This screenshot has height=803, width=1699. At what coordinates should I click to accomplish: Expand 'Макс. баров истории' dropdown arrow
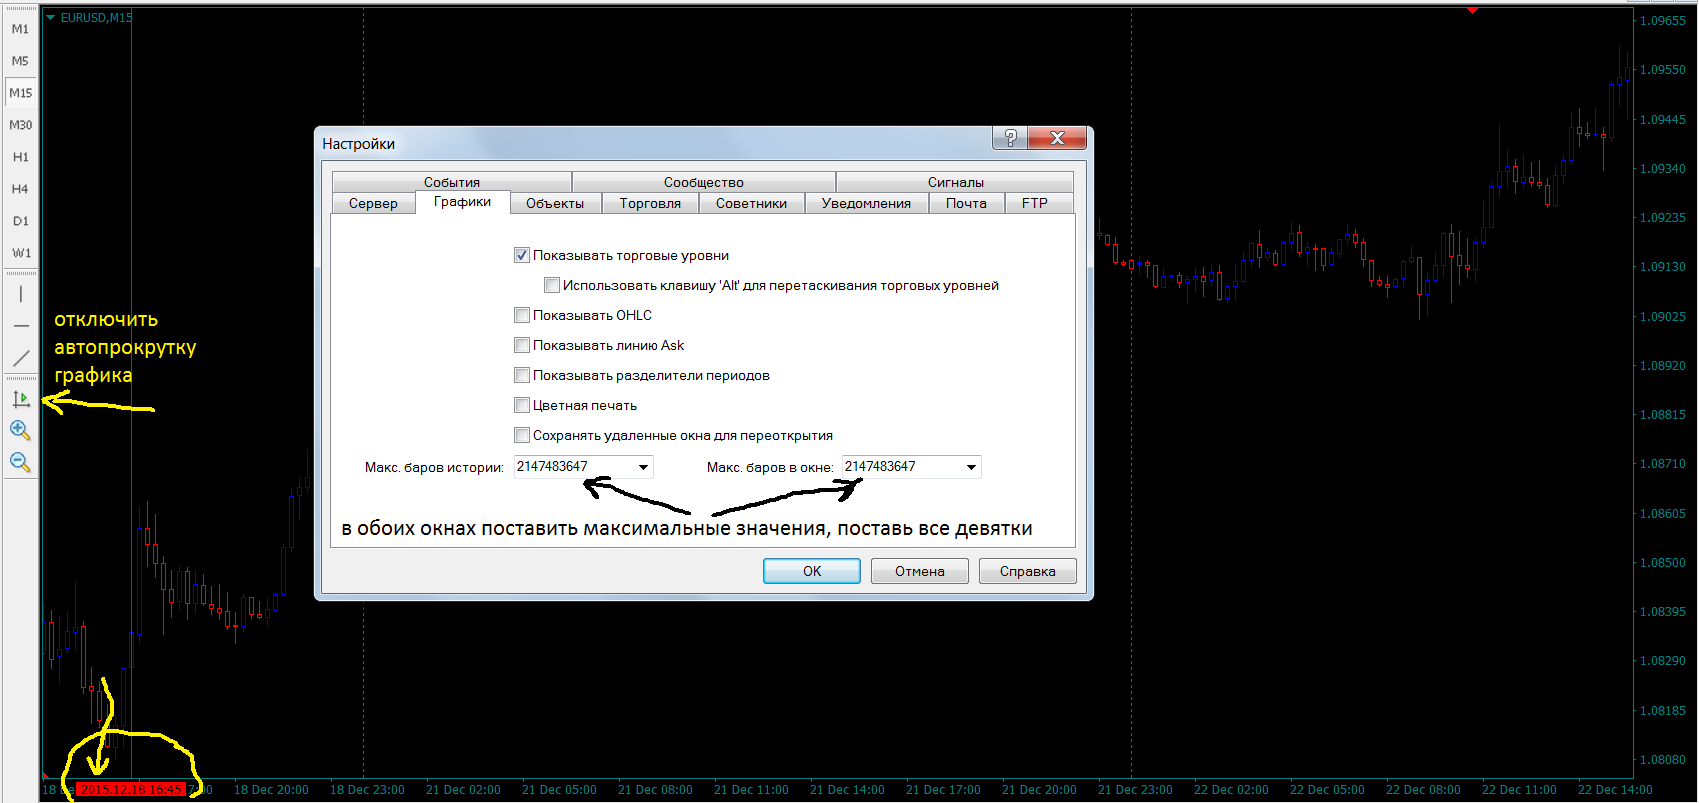pos(643,467)
